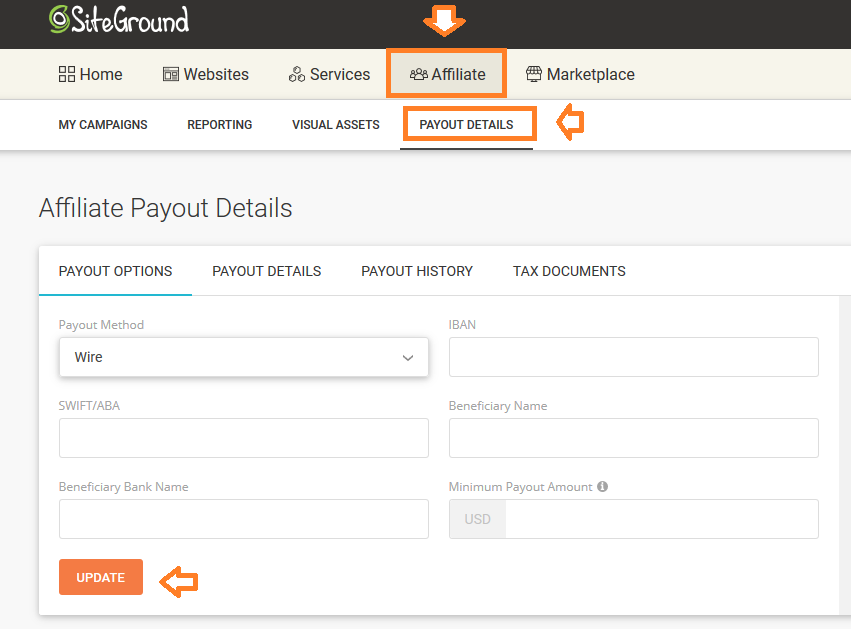The width and height of the screenshot is (851, 629).
Task: Open the Services menu
Action: (329, 74)
